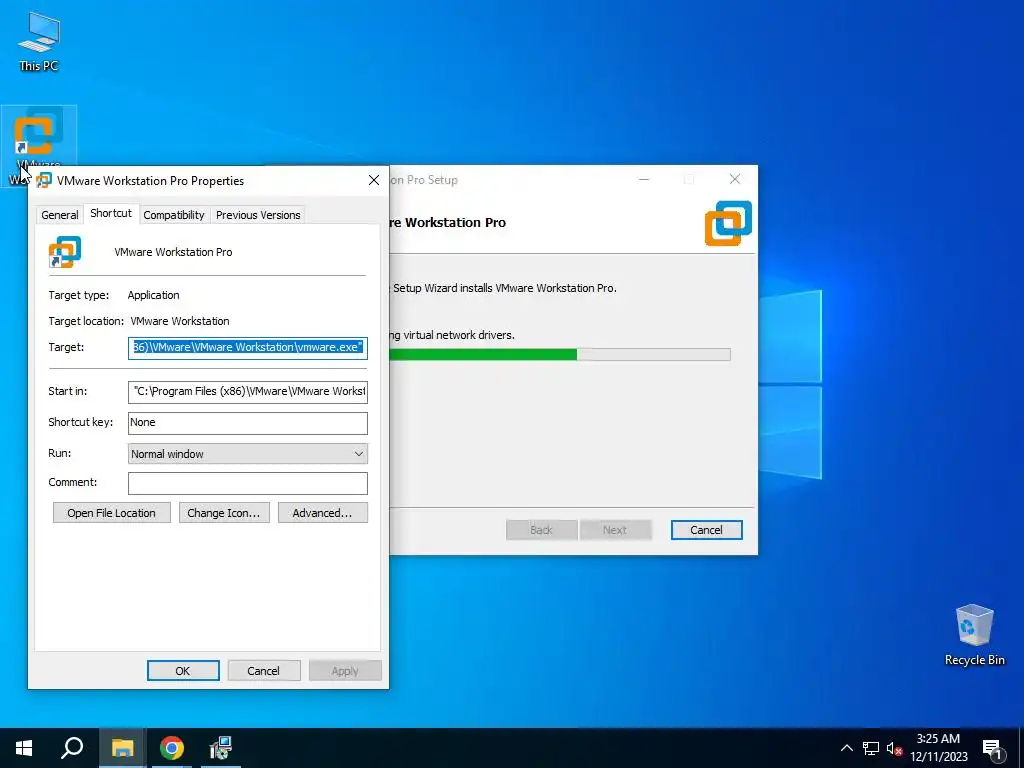The width and height of the screenshot is (1024, 768).
Task: Open the Compatibility tab
Action: tap(174, 215)
